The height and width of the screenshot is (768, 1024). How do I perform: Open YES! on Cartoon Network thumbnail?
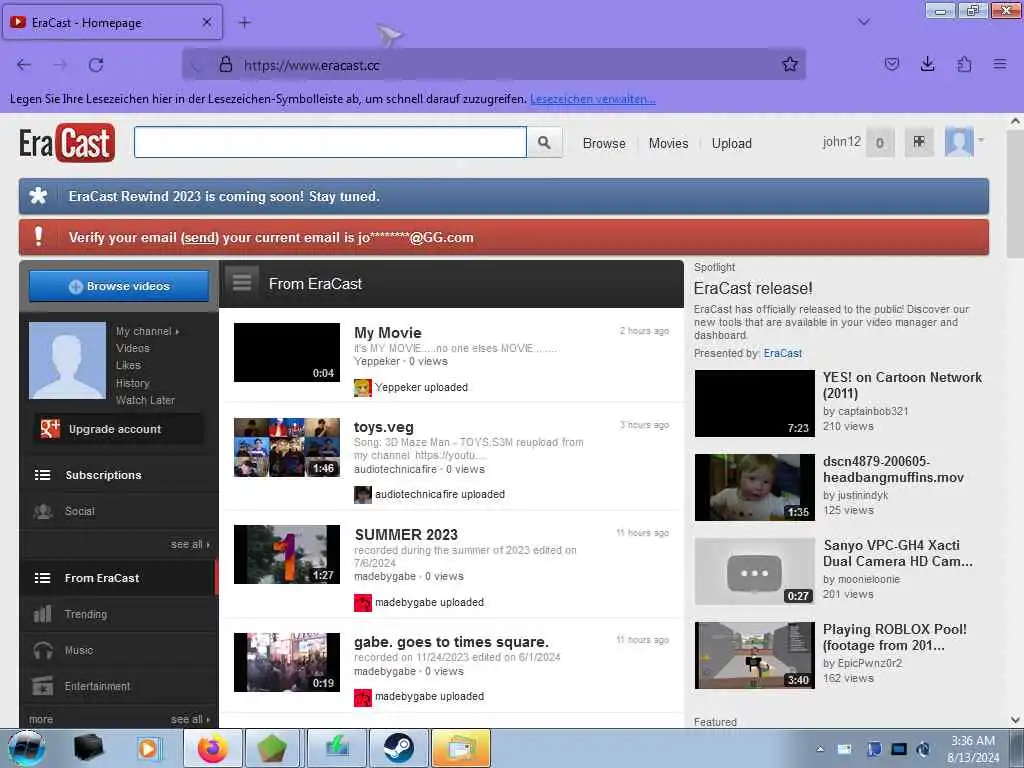pyautogui.click(x=754, y=404)
